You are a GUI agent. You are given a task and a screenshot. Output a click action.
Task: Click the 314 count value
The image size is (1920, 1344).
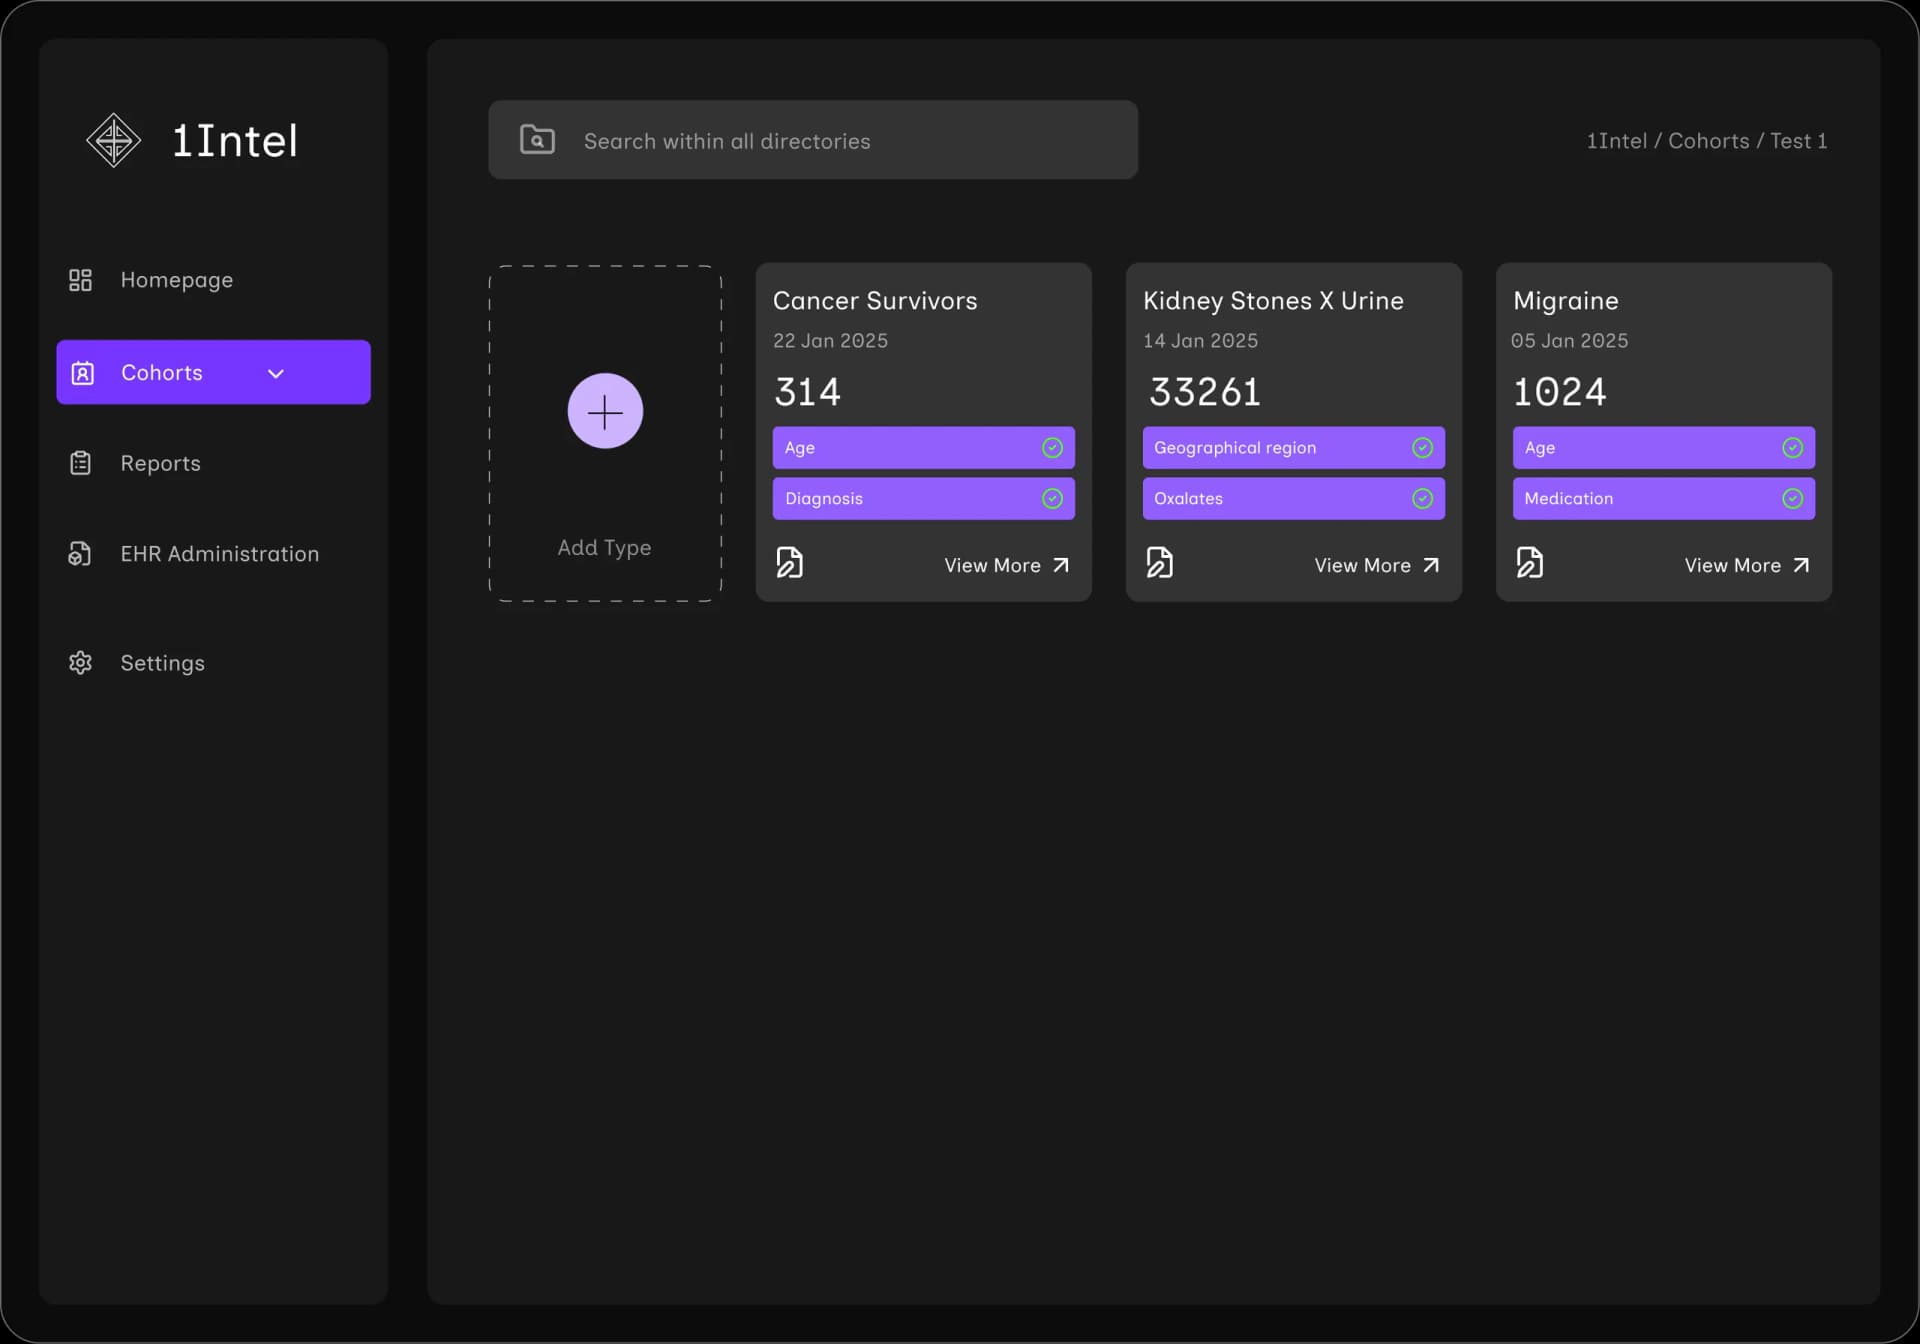point(807,392)
